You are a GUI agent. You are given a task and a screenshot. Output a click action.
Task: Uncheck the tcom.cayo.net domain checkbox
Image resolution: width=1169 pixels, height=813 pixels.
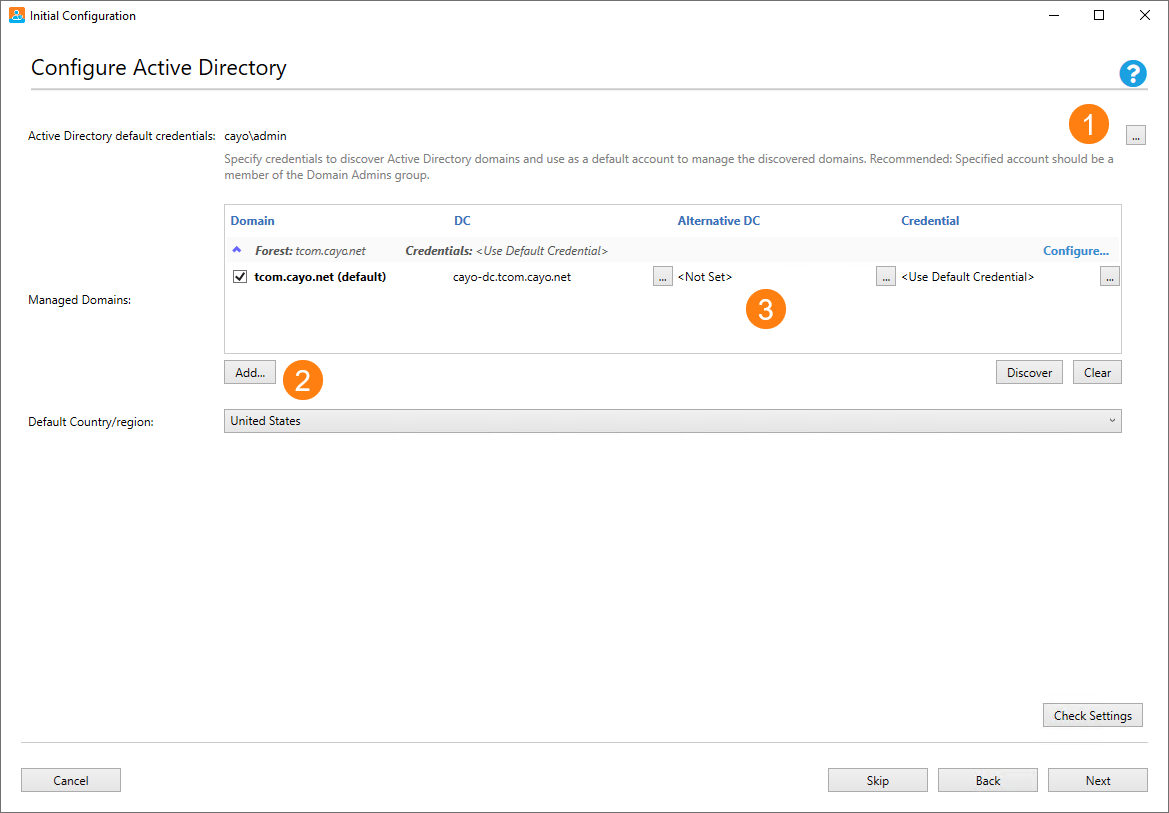pos(240,277)
